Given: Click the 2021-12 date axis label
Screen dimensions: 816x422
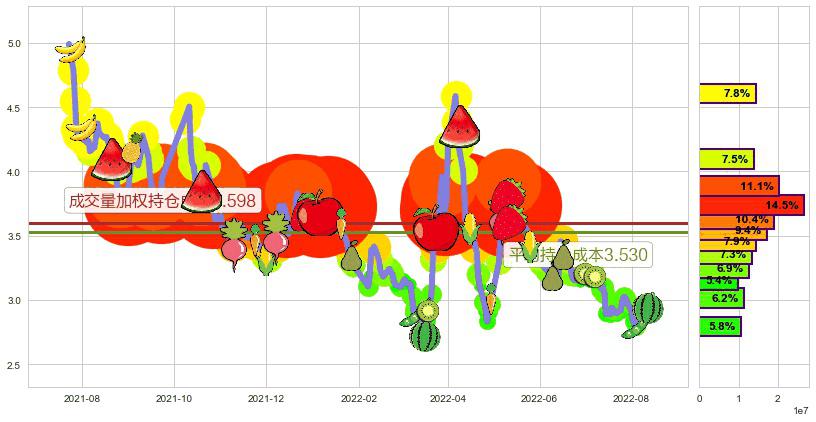Looking at the screenshot, I should tap(265, 397).
